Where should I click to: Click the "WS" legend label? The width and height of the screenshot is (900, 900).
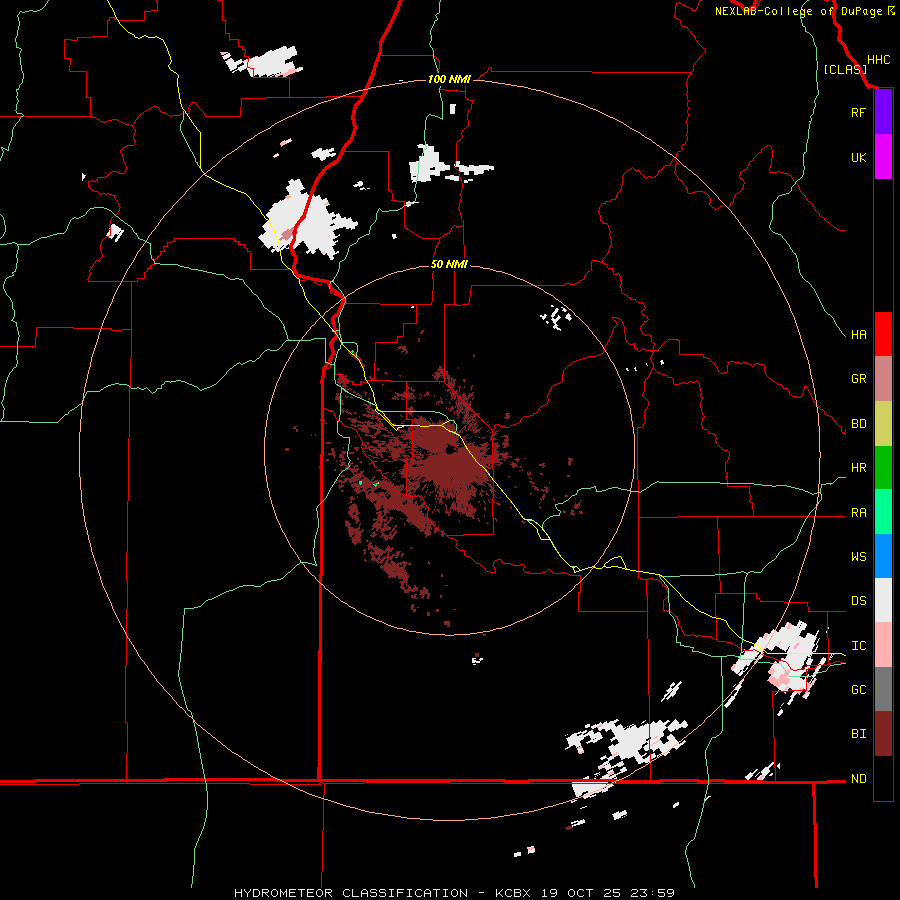click(x=858, y=557)
